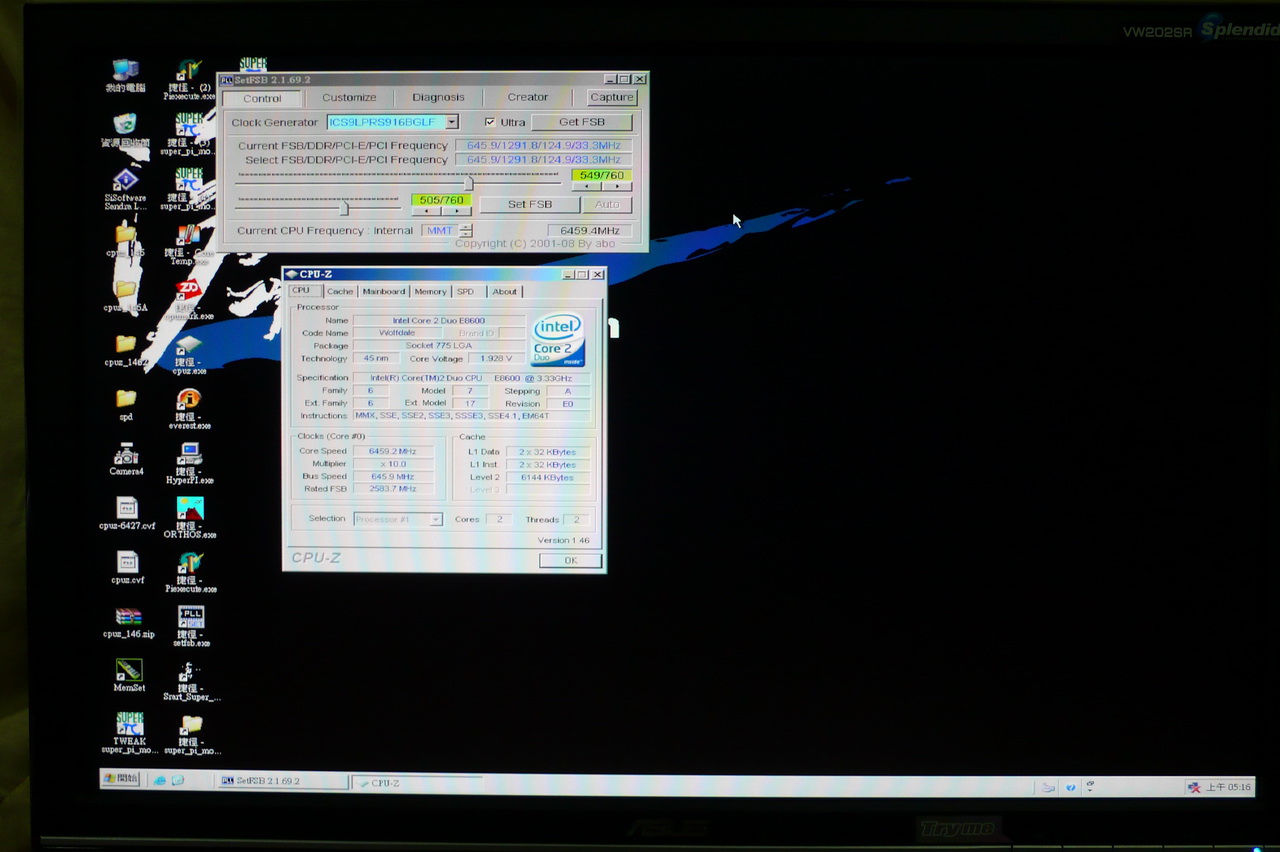Click OK in the CPU-Z window
This screenshot has height=852, width=1280.
point(570,560)
